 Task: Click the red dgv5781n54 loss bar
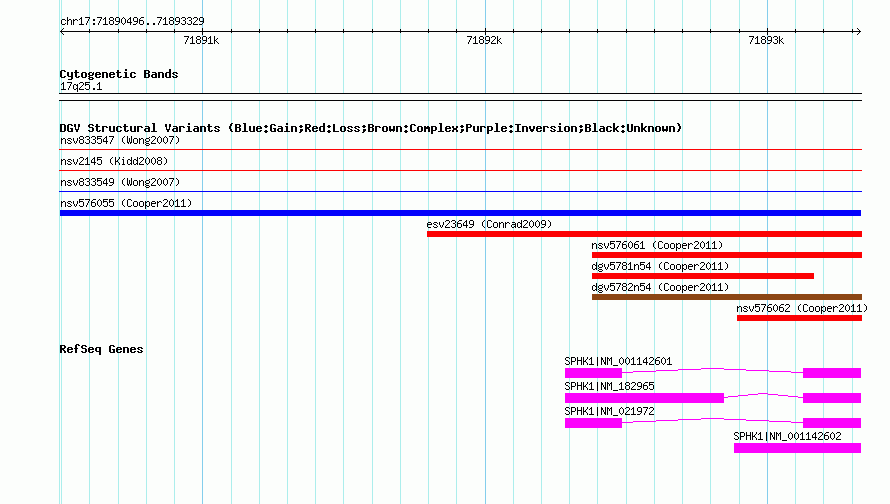coord(703,276)
